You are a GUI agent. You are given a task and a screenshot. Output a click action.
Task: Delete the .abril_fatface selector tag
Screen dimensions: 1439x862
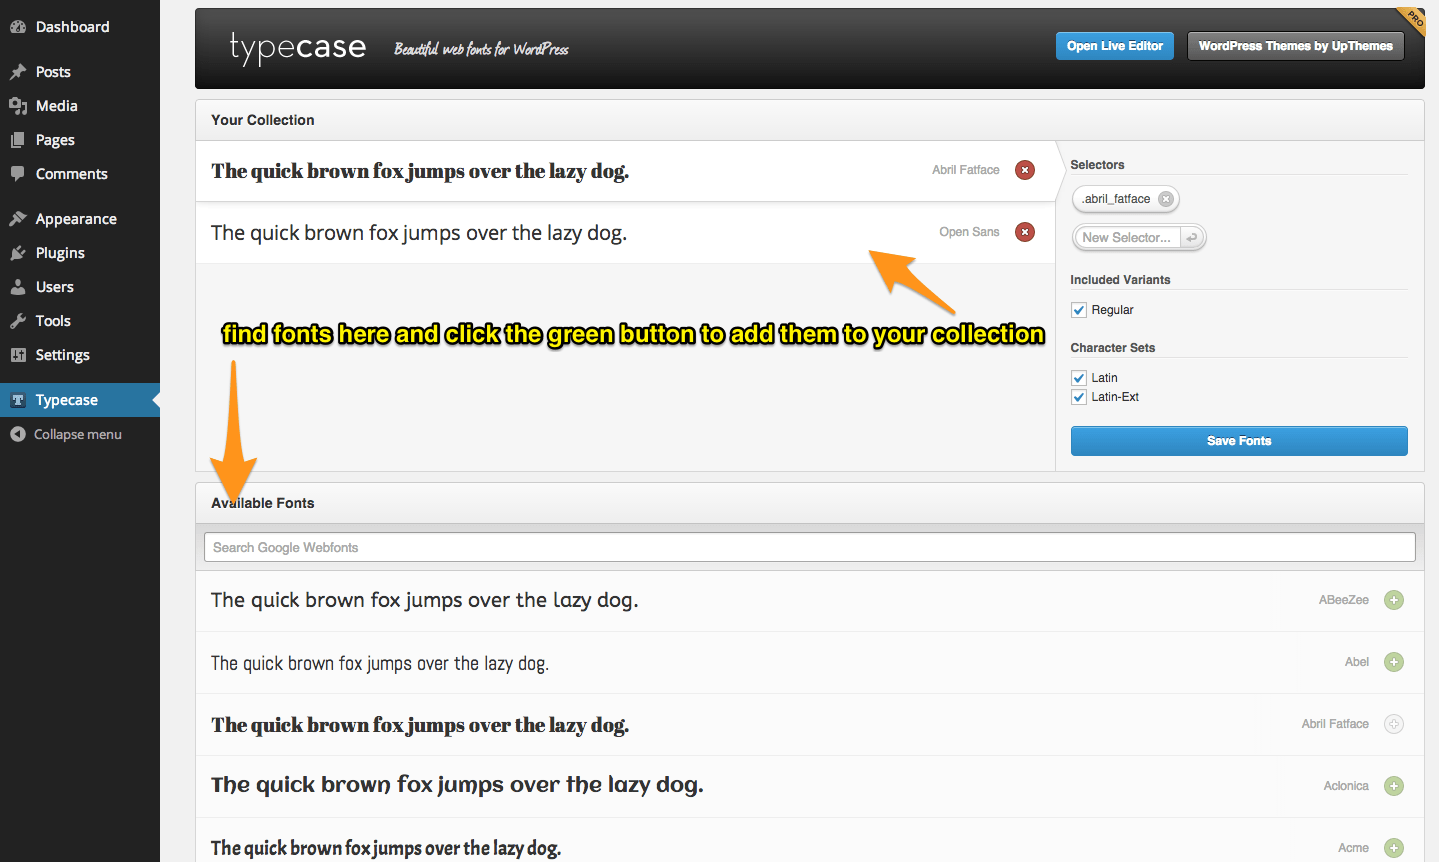pyautogui.click(x=1166, y=198)
